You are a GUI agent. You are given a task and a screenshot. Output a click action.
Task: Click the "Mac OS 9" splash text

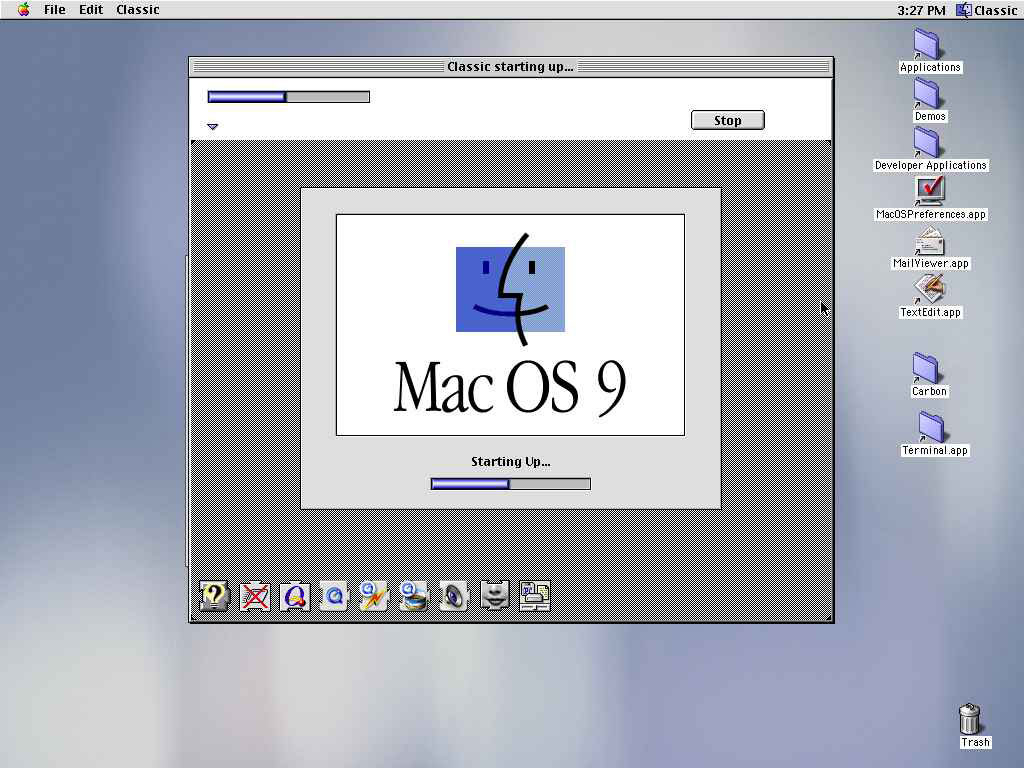(x=510, y=387)
